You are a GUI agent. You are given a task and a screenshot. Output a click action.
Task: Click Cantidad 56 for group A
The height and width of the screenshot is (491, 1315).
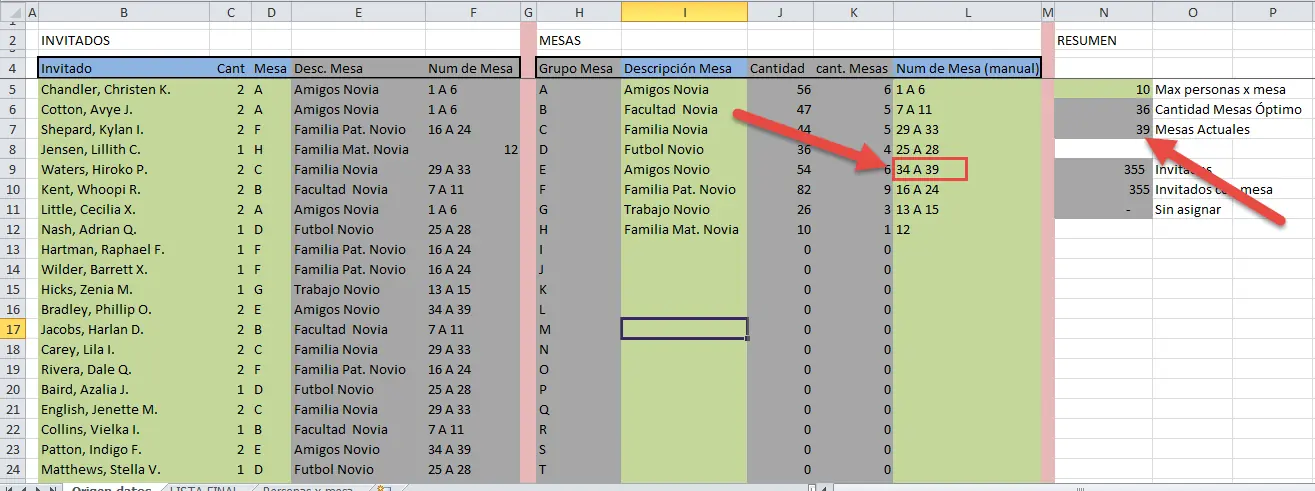point(780,89)
